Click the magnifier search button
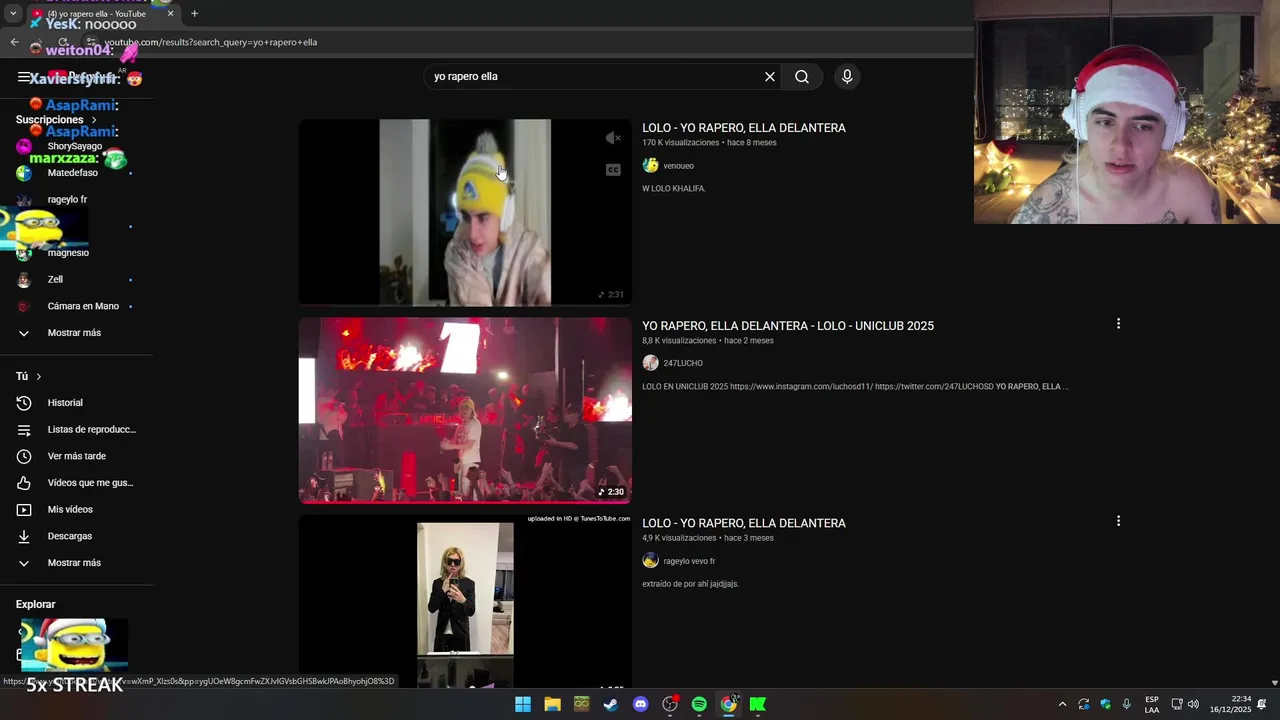This screenshot has width=1280, height=720. 802,77
